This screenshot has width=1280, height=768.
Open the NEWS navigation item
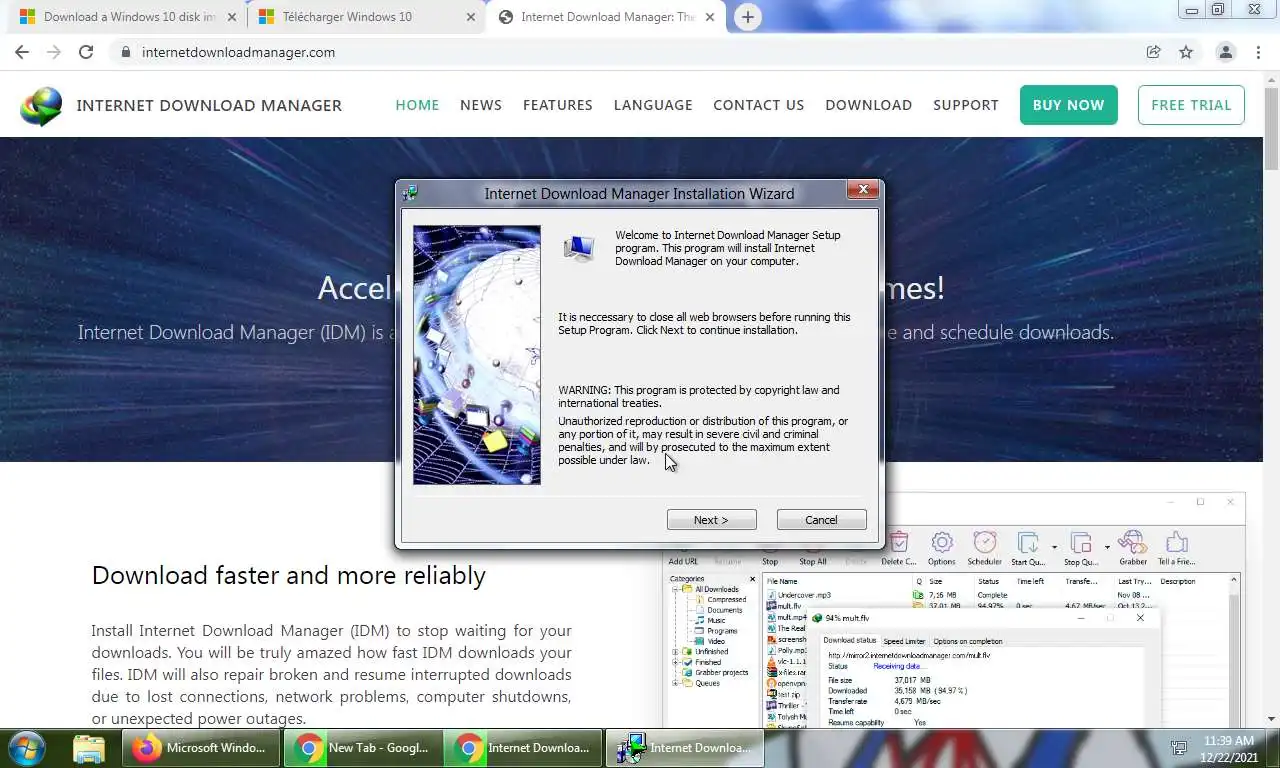point(481,105)
